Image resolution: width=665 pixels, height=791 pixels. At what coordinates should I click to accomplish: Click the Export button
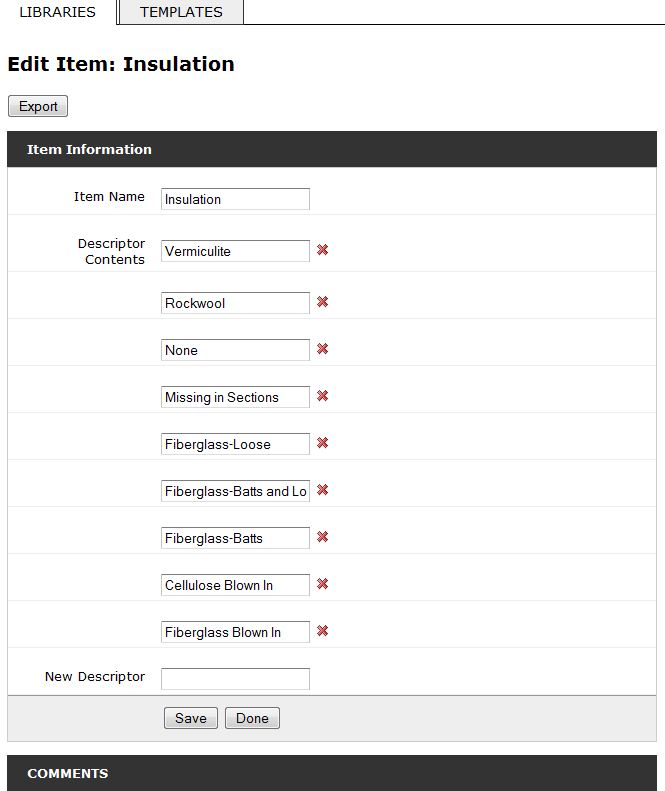[38, 106]
